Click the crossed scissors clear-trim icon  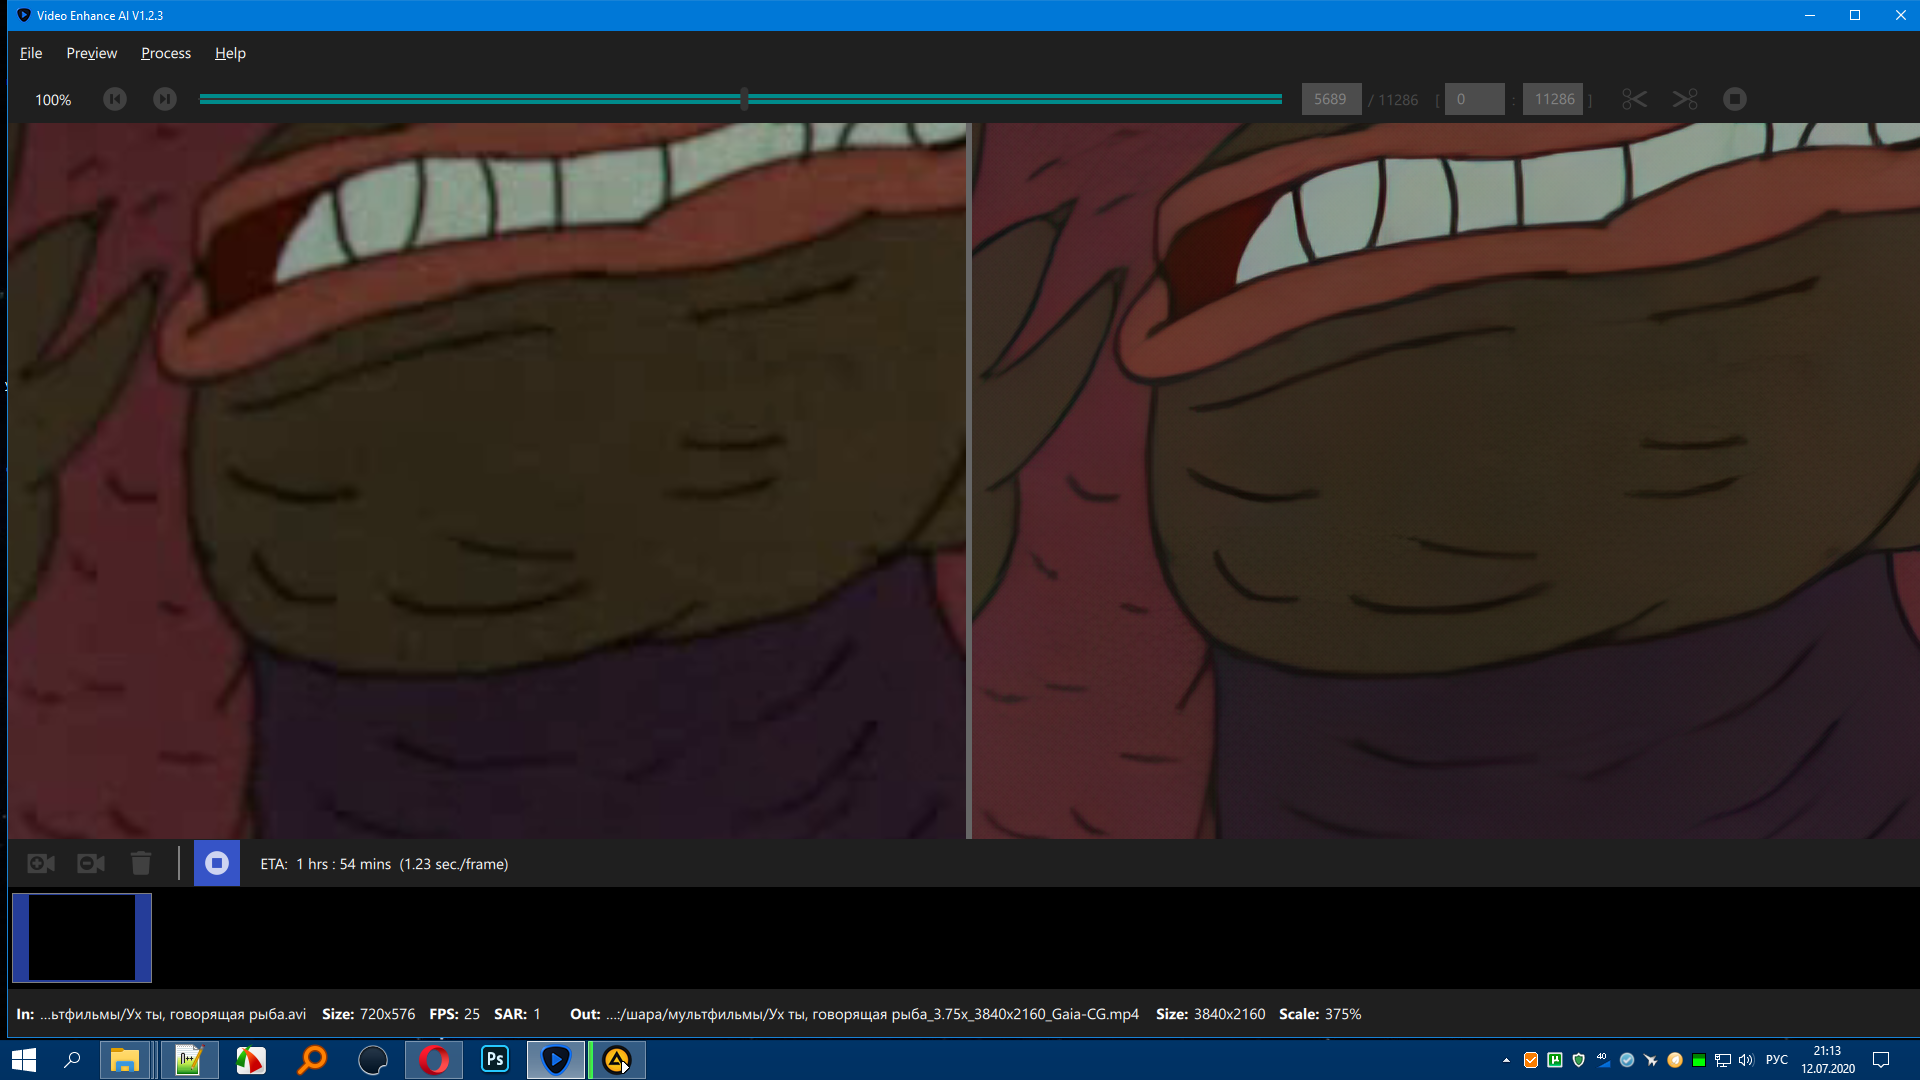(1685, 99)
